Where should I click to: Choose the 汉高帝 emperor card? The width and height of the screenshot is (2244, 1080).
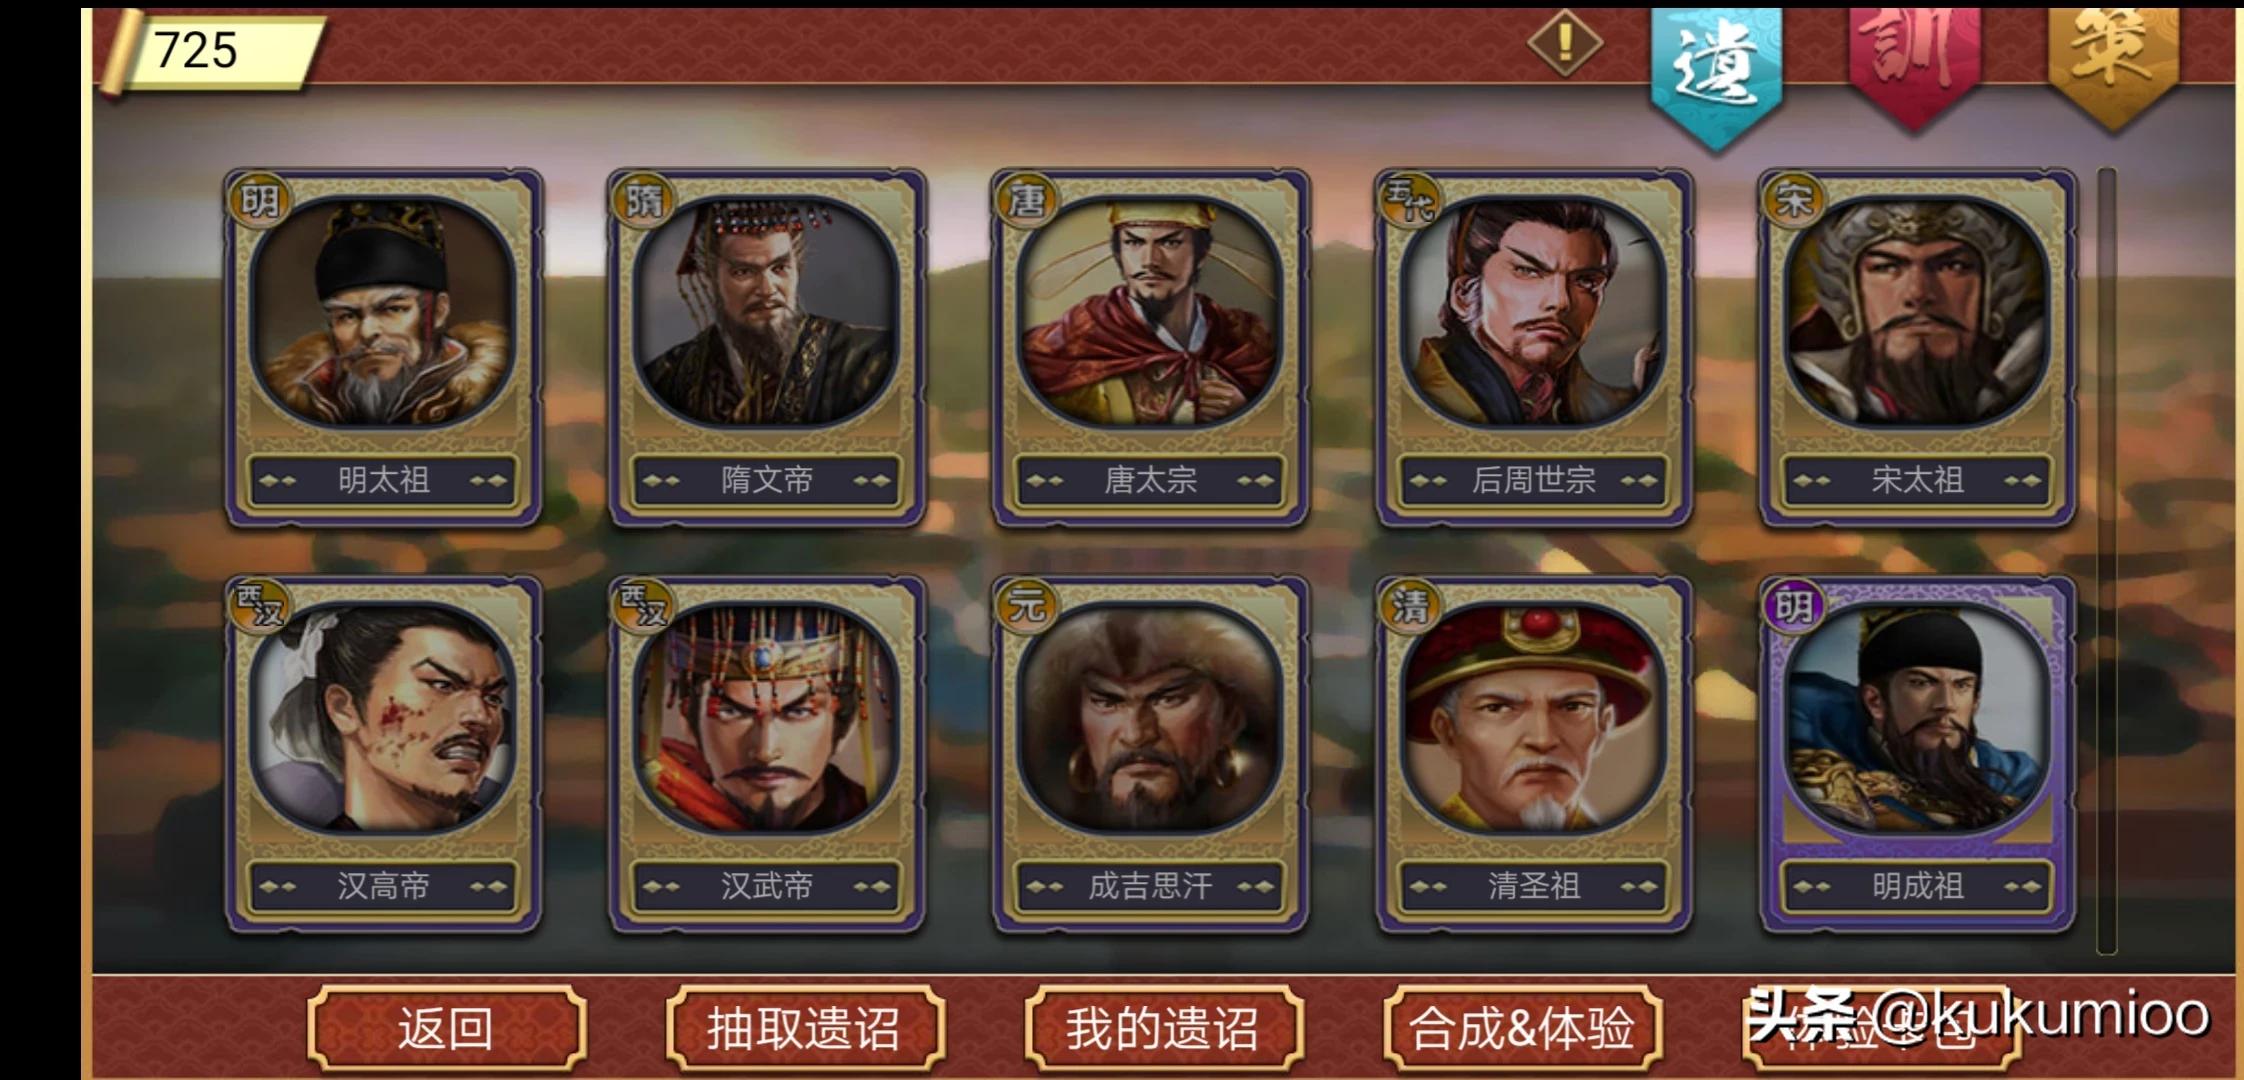tap(383, 754)
